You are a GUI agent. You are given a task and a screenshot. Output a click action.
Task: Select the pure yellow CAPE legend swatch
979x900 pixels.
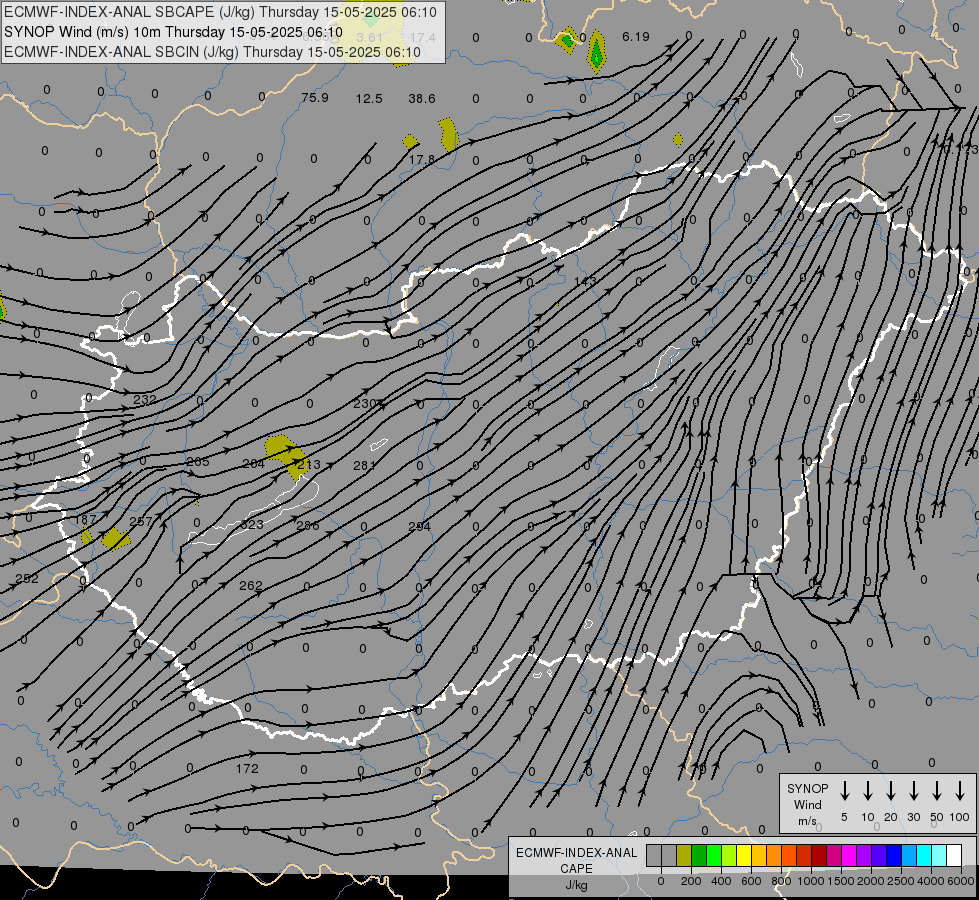pyautogui.click(x=744, y=855)
